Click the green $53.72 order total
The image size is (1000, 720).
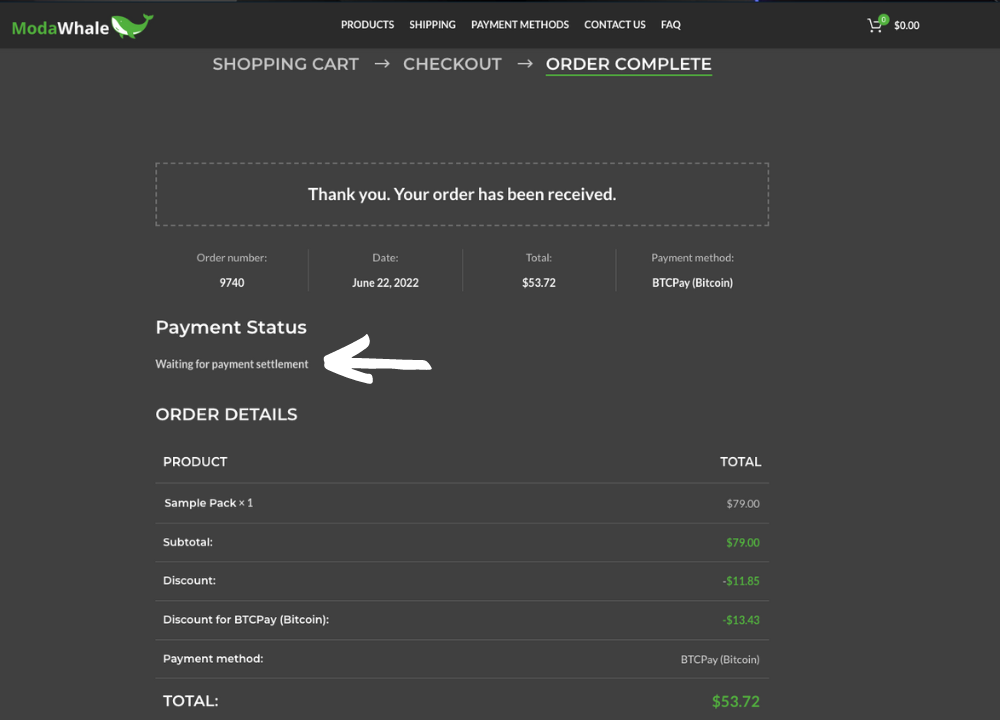735,701
